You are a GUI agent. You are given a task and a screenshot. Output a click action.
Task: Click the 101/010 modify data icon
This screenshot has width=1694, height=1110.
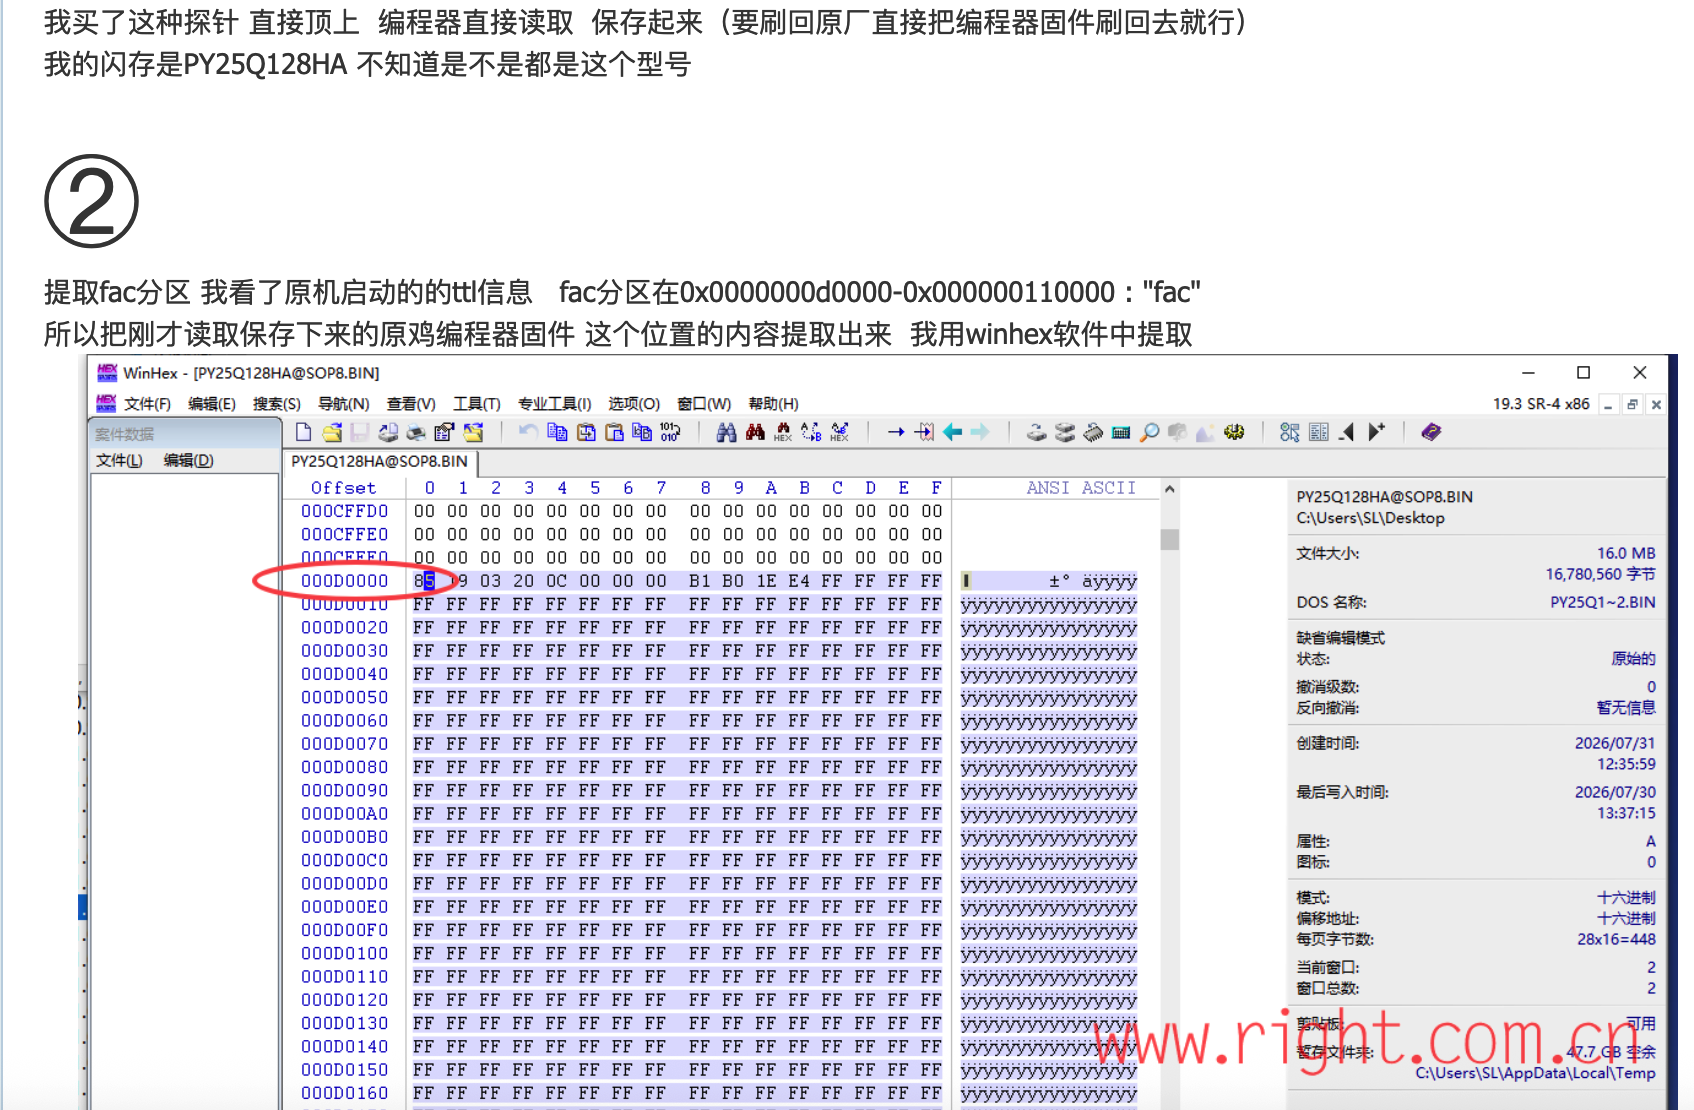coord(670,431)
